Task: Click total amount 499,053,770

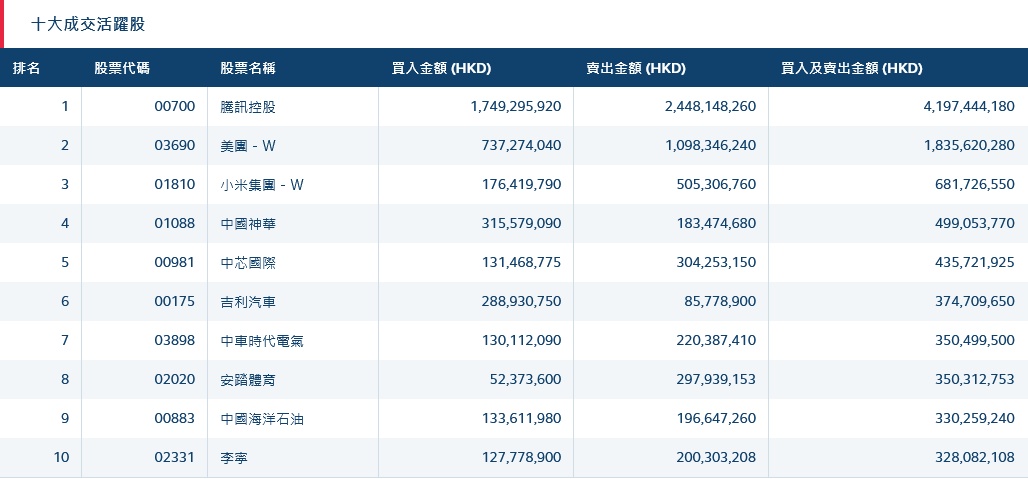Action: 975,223
